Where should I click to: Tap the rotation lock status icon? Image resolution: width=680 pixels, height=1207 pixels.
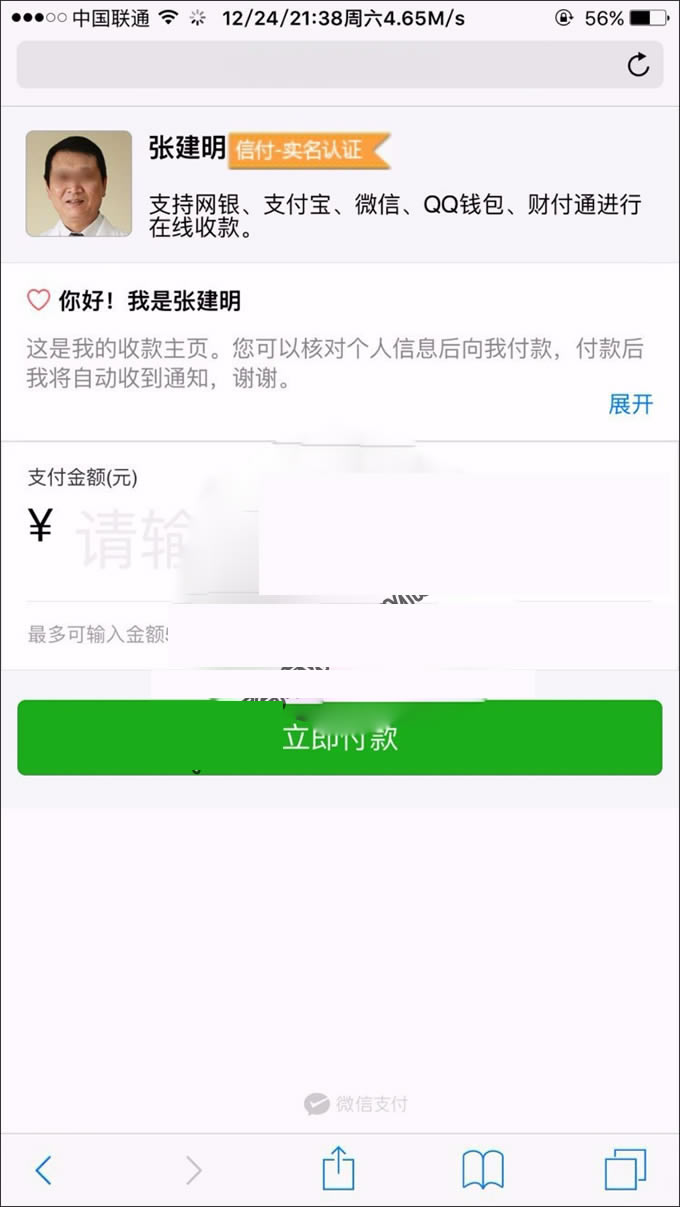tap(564, 18)
